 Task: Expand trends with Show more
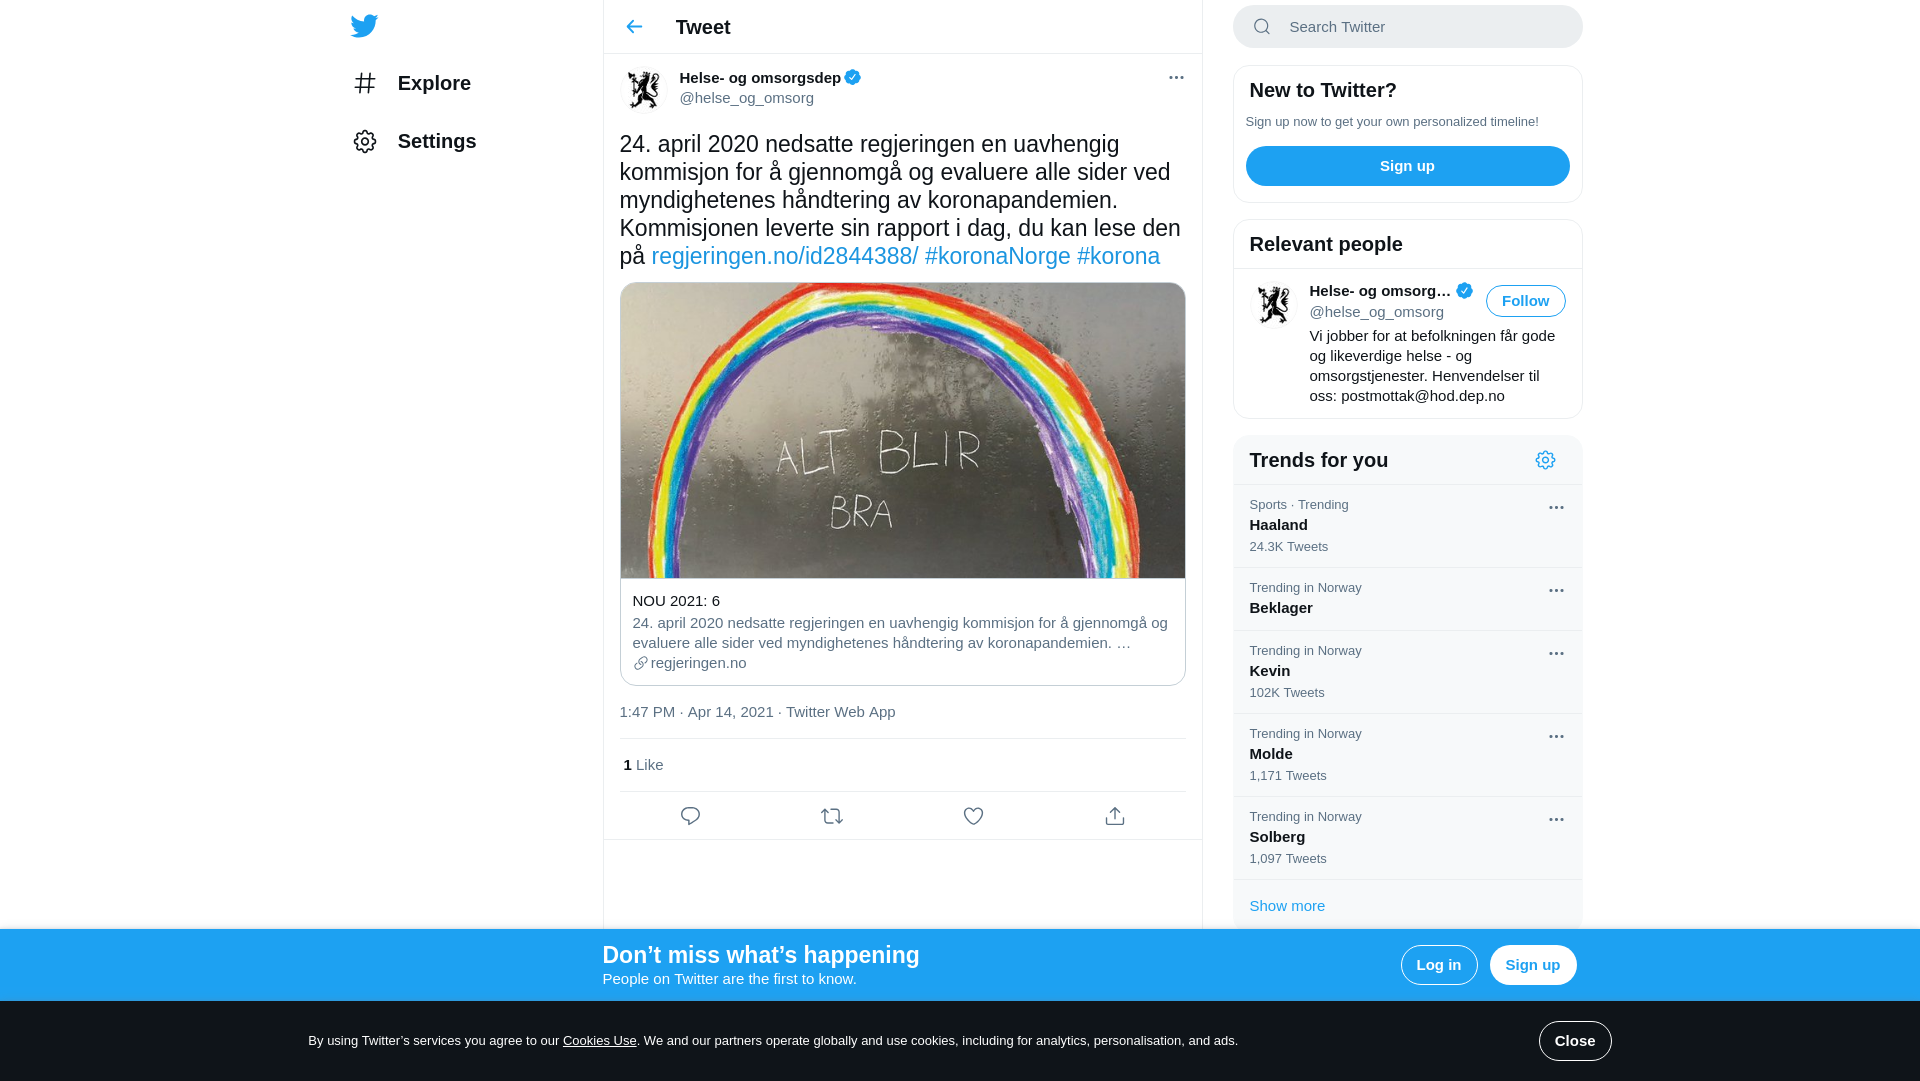1287,906
